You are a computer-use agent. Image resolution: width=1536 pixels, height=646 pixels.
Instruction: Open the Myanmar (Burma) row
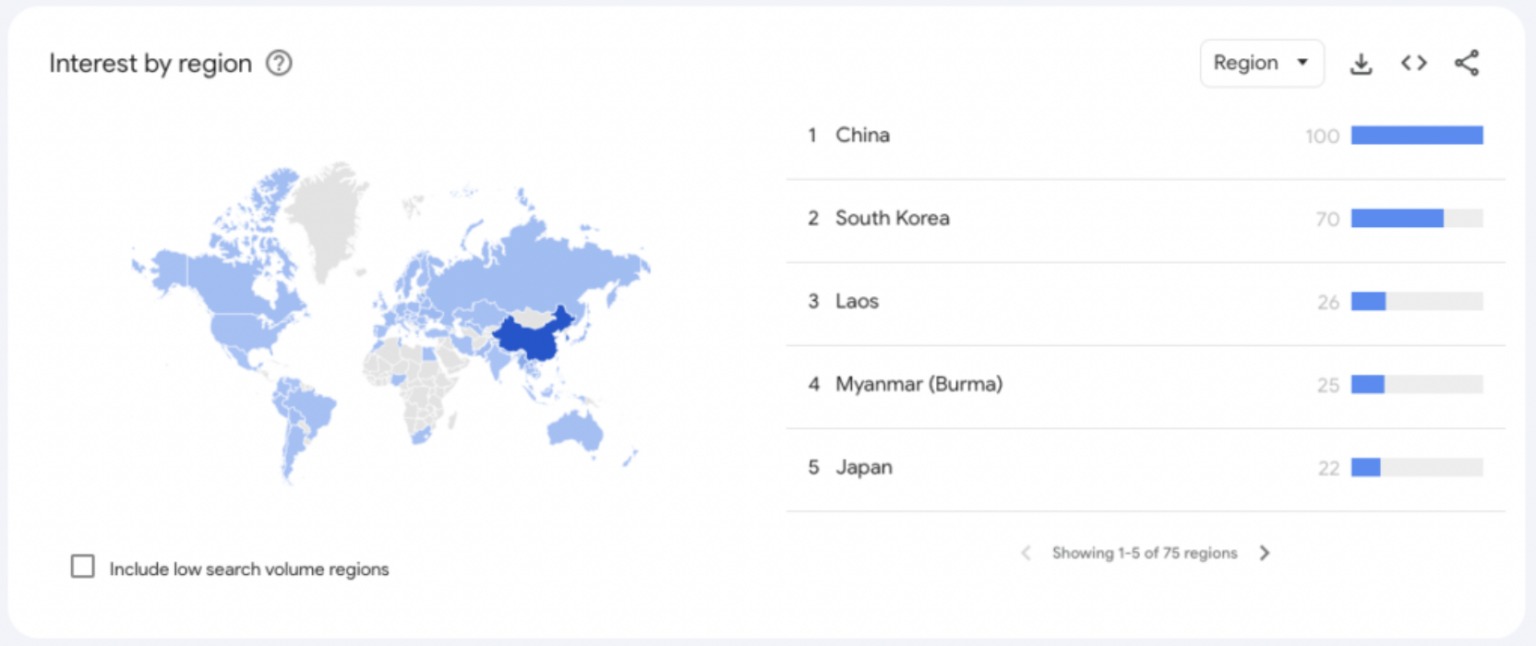pos(1145,385)
